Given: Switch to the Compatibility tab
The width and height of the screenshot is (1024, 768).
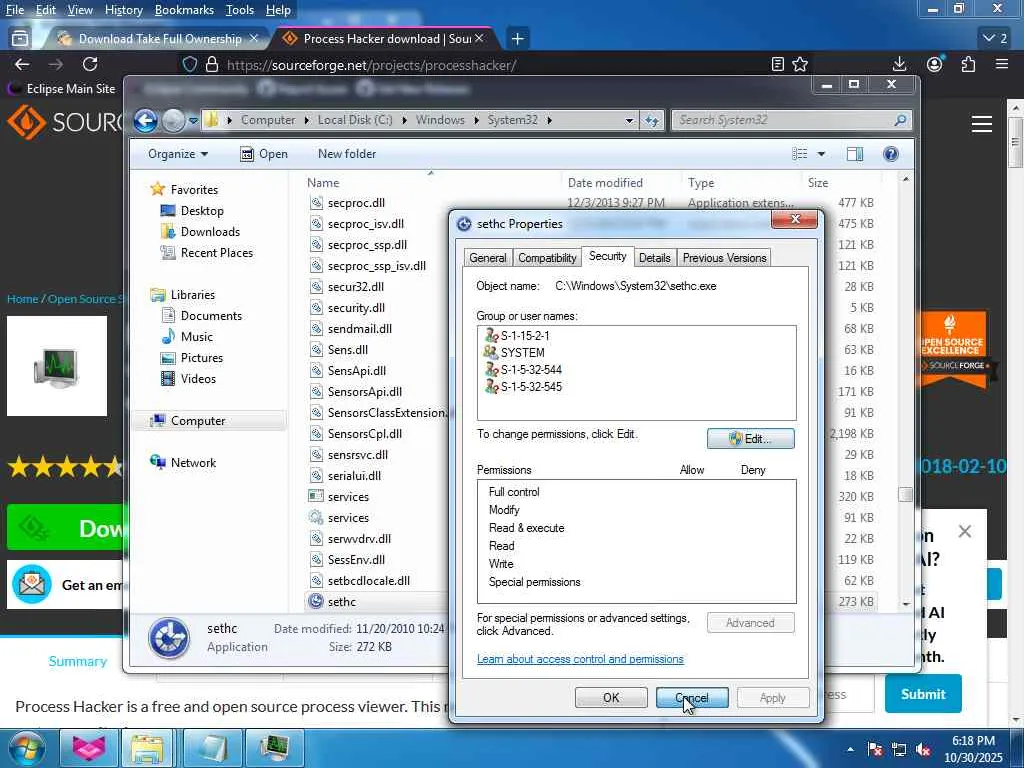Looking at the screenshot, I should point(547,258).
